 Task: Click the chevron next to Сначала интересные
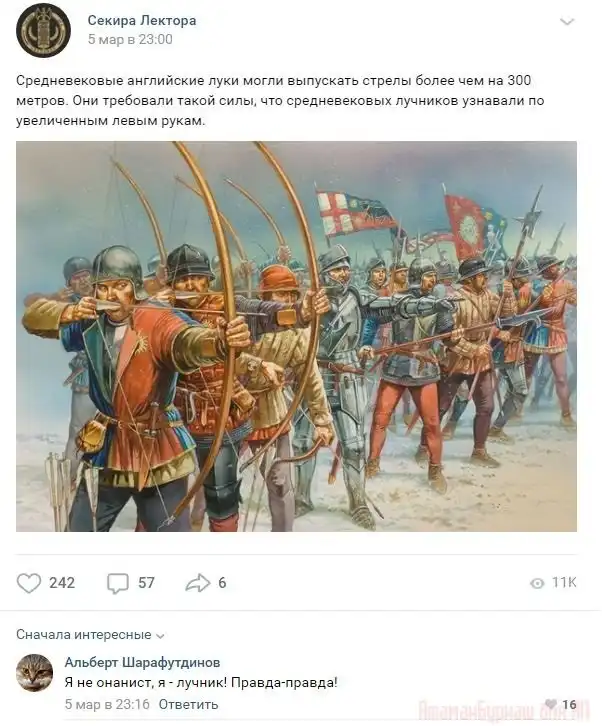point(160,636)
